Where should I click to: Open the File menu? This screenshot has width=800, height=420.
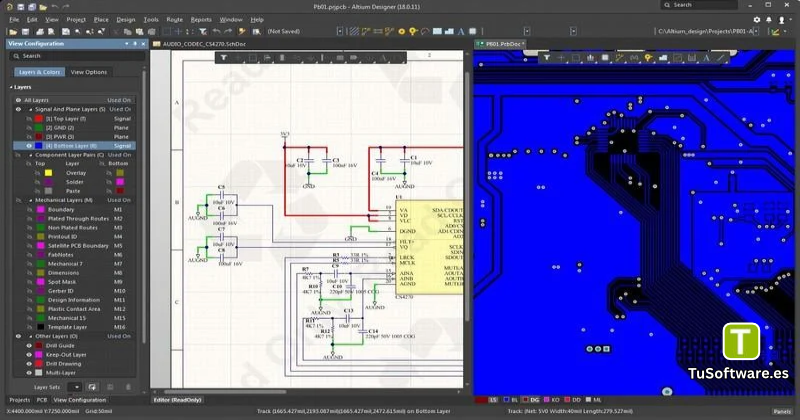coord(14,19)
